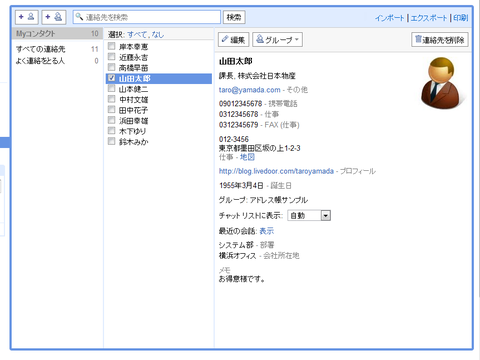Click the taro@yamada.com email link

point(249,90)
